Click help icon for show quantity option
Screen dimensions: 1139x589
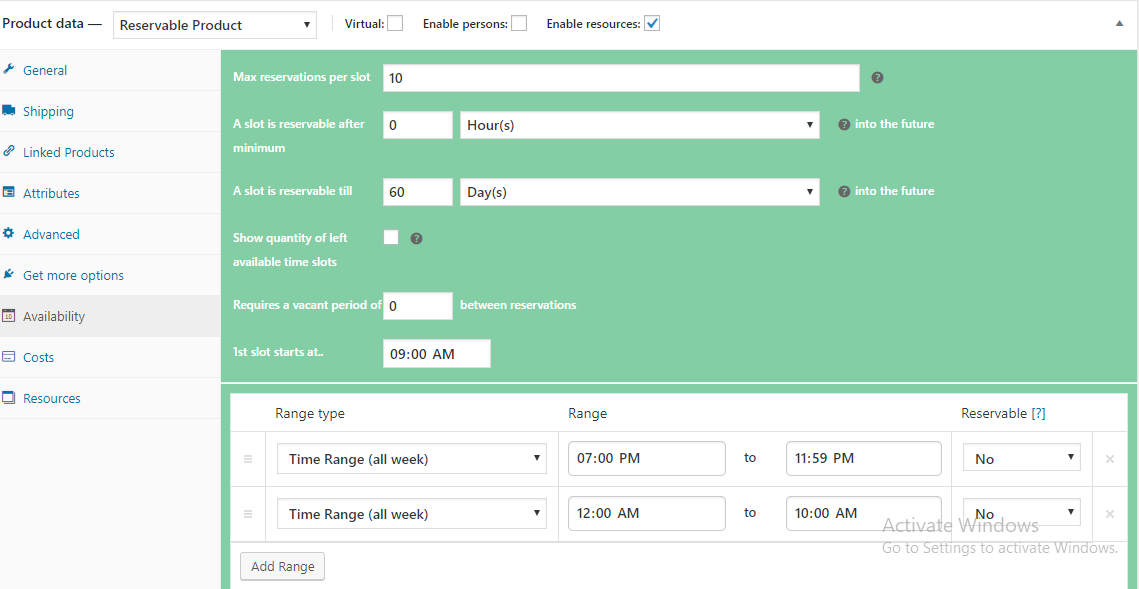click(x=417, y=239)
